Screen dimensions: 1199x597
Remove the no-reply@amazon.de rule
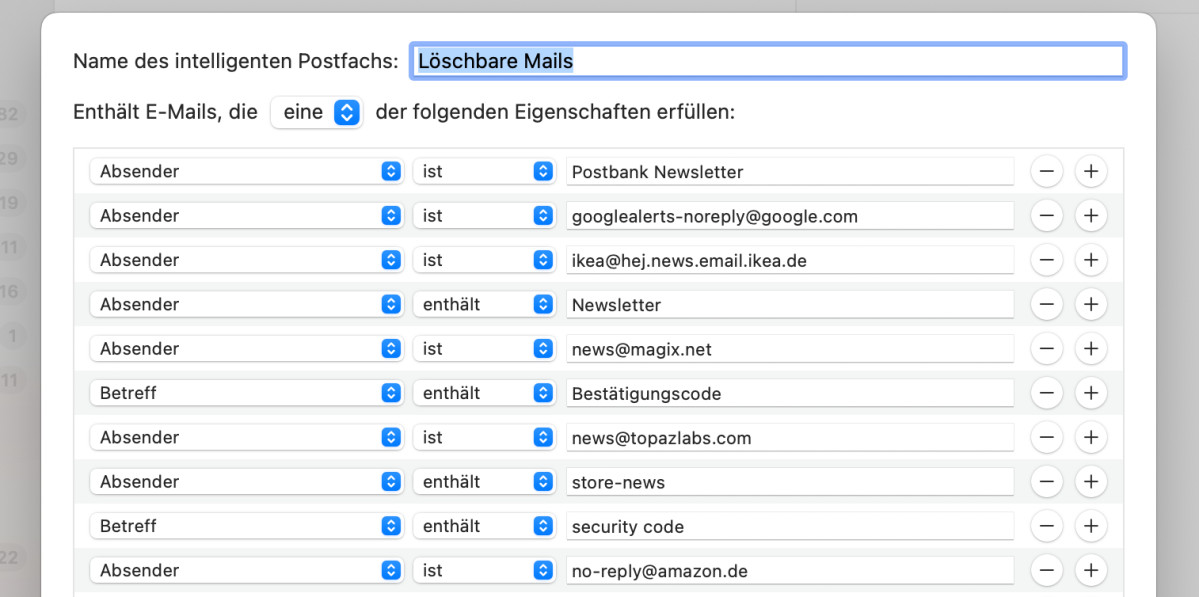tap(1046, 571)
